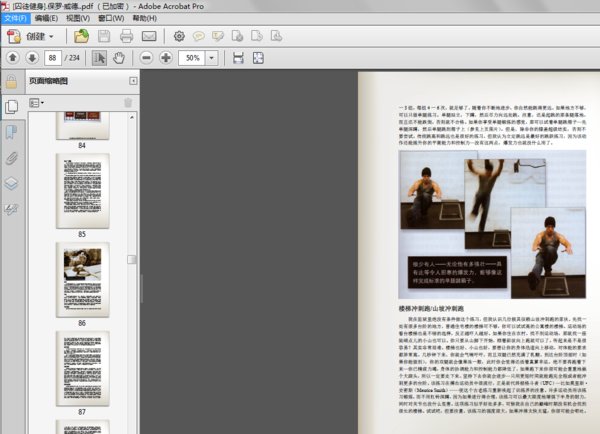Open the thumbnail panel options dropdown
Viewport: 600px width, 434px height.
click(x=36, y=102)
